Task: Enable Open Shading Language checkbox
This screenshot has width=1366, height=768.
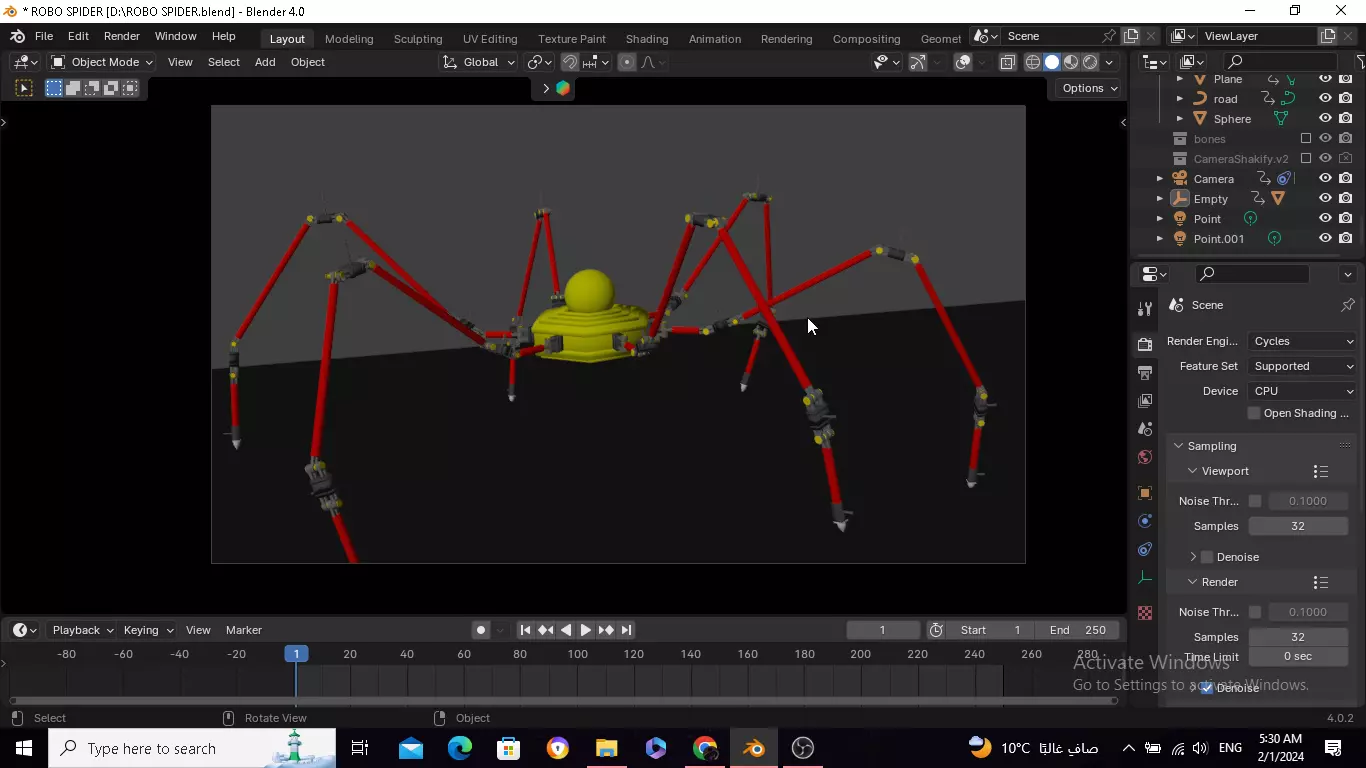Action: (1254, 413)
